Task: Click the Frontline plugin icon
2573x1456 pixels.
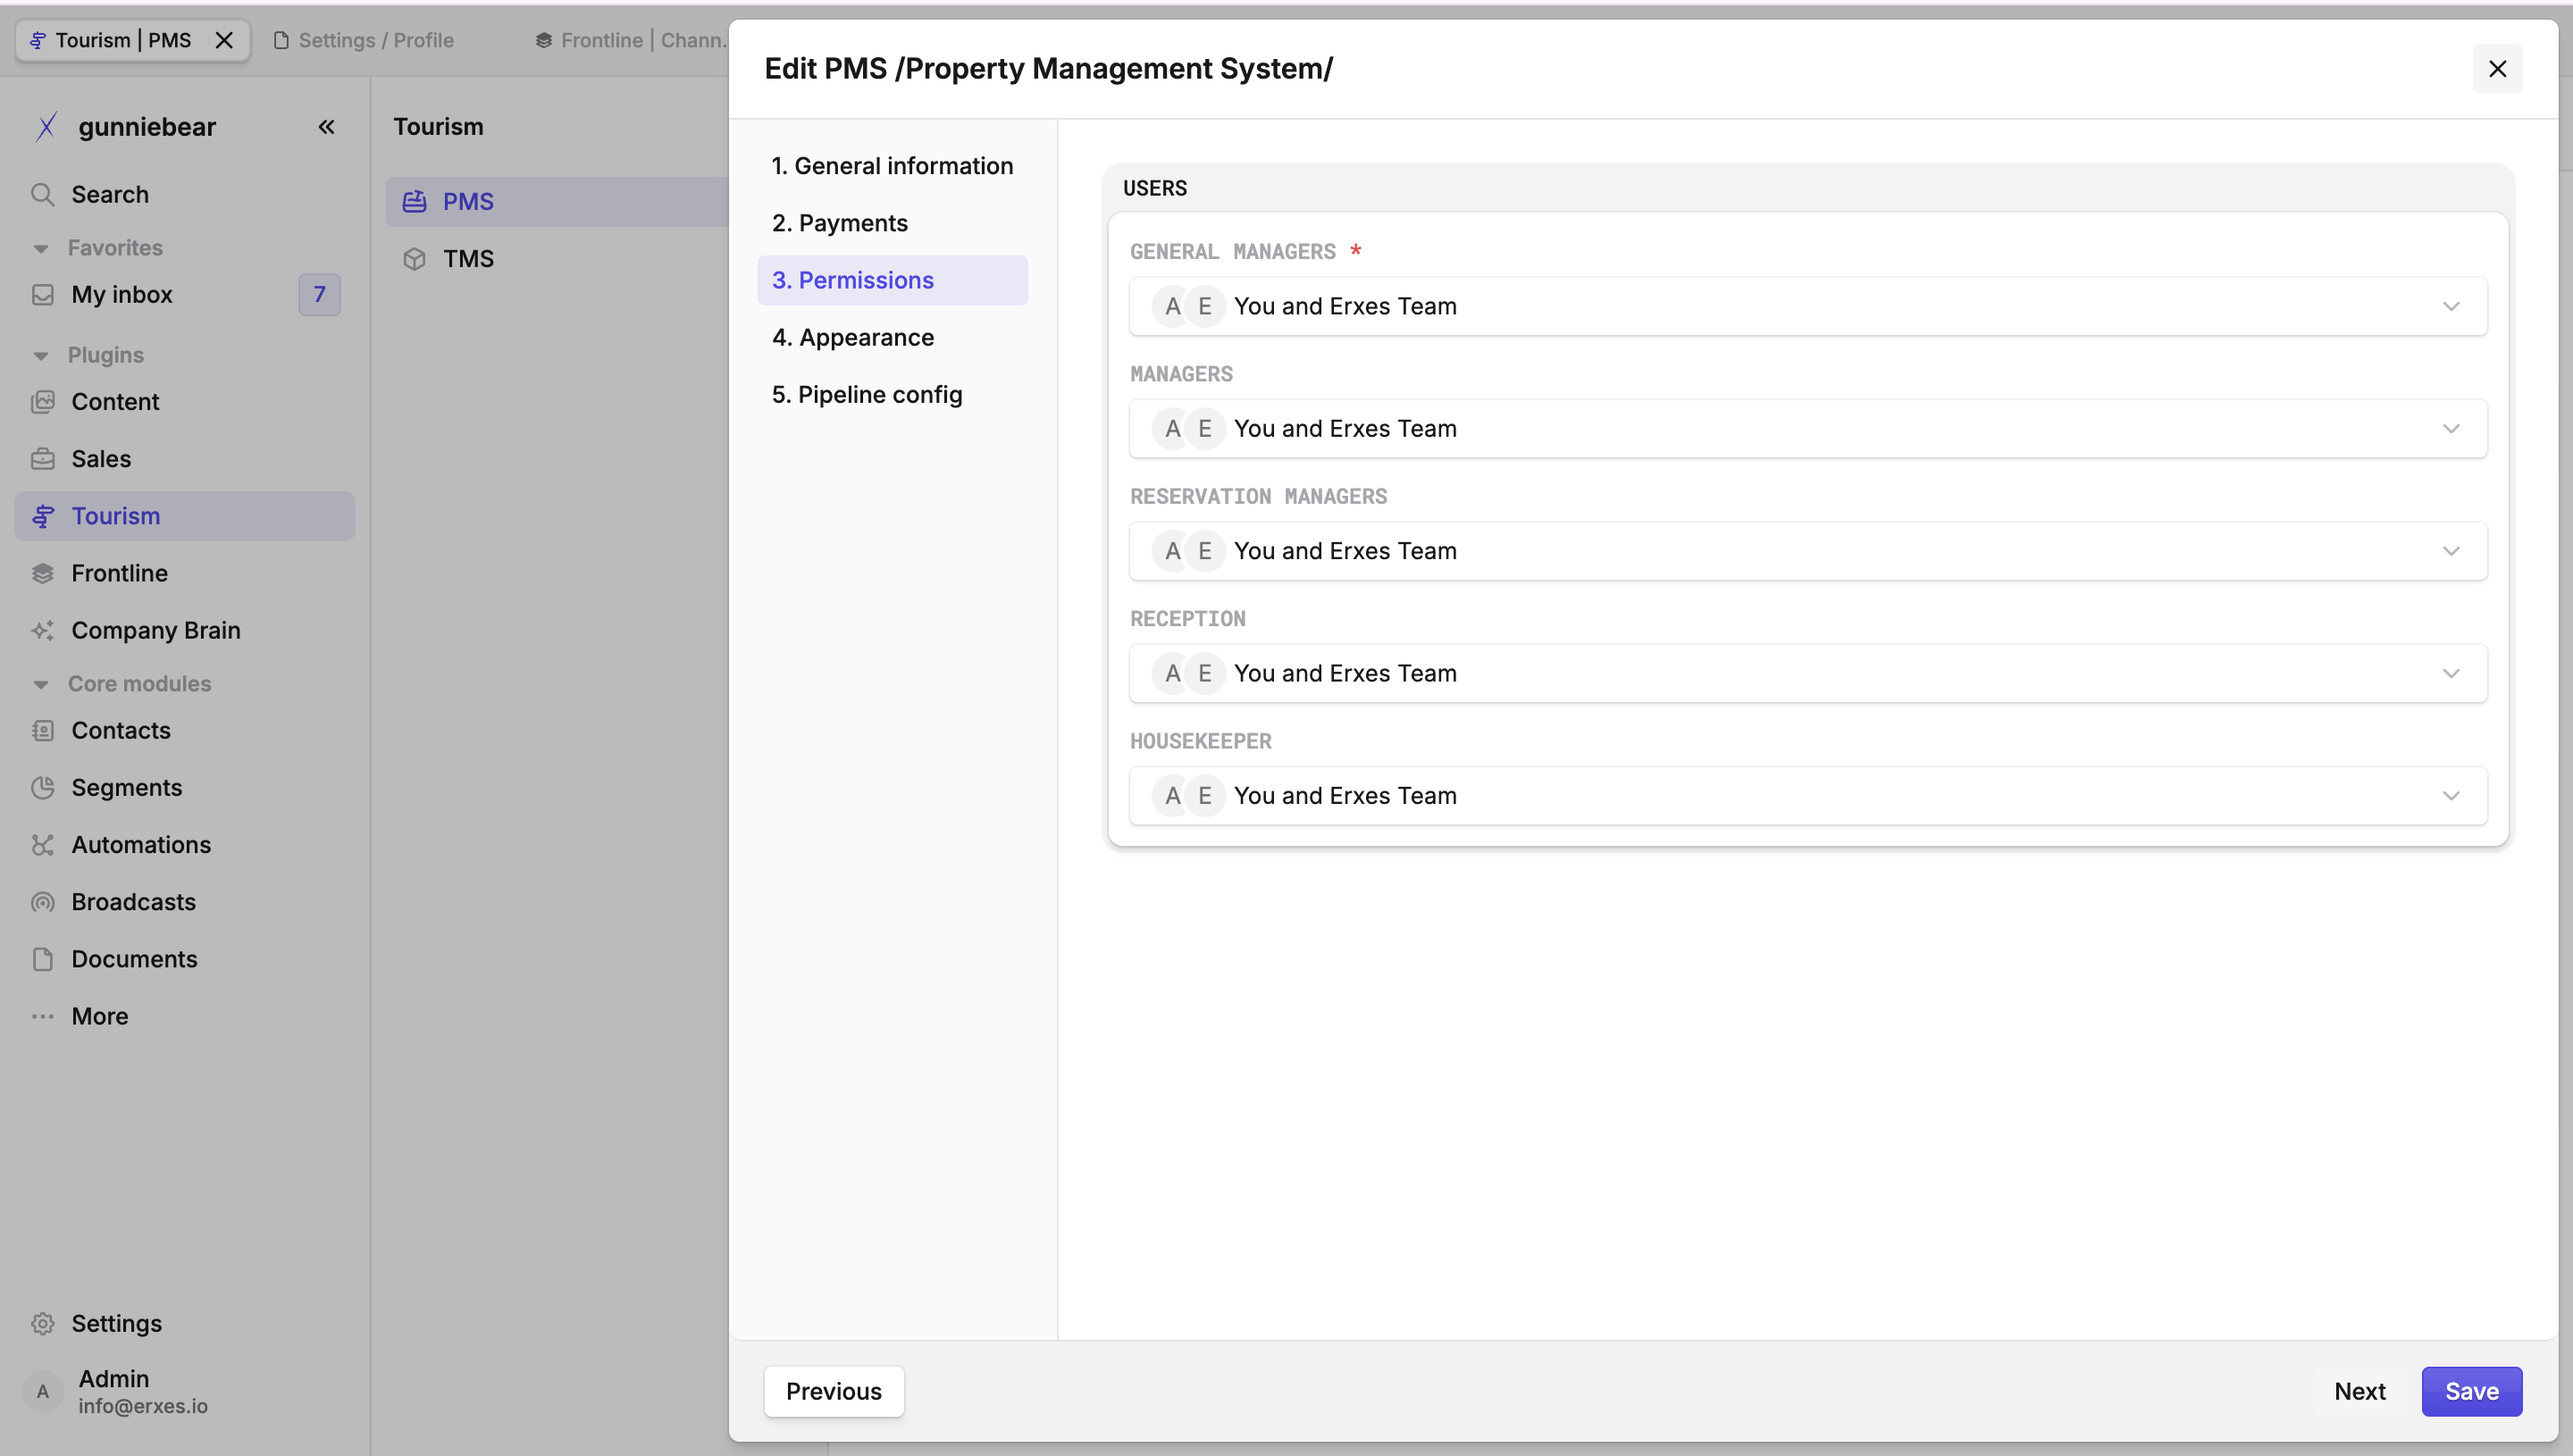Action: 42,573
